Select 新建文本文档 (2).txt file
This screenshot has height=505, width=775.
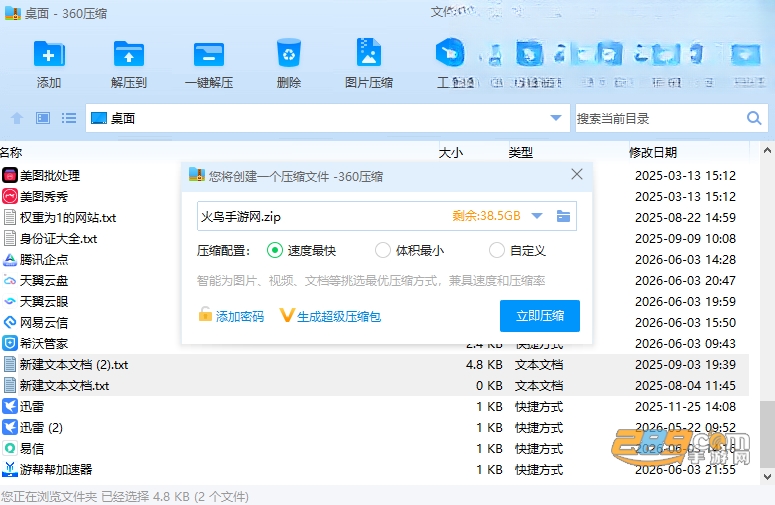point(66,365)
